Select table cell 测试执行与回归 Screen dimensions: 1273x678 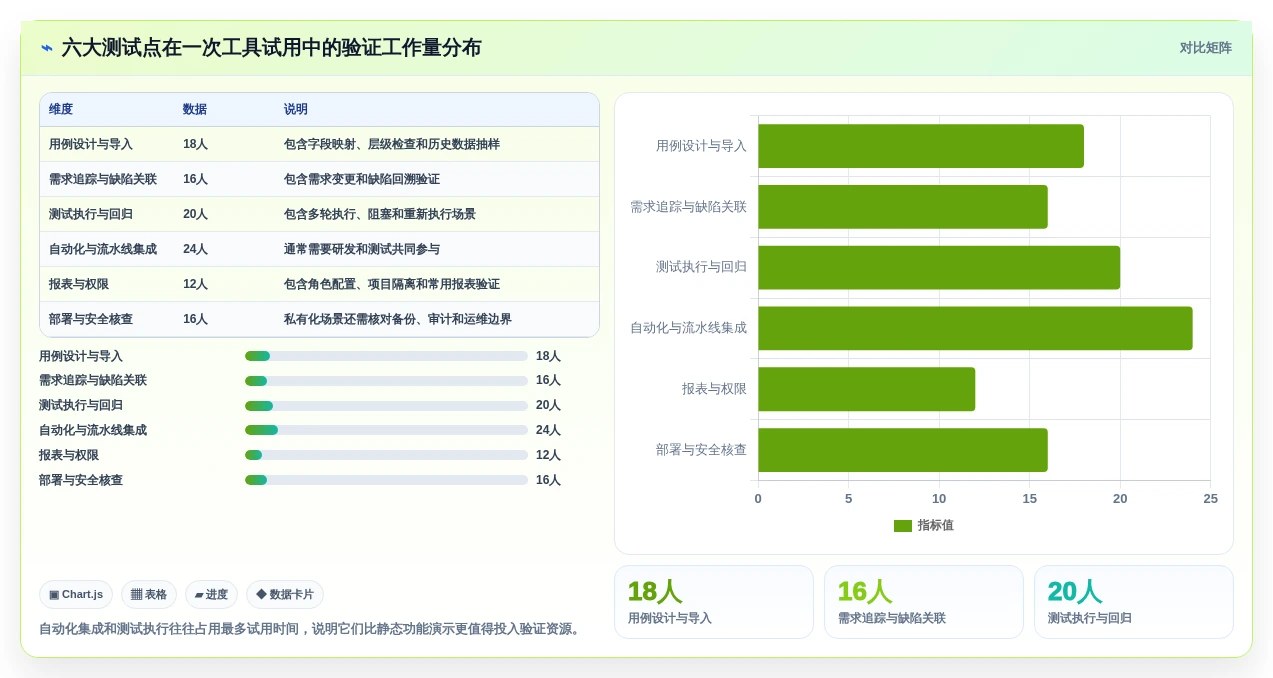pyautogui.click(x=91, y=214)
